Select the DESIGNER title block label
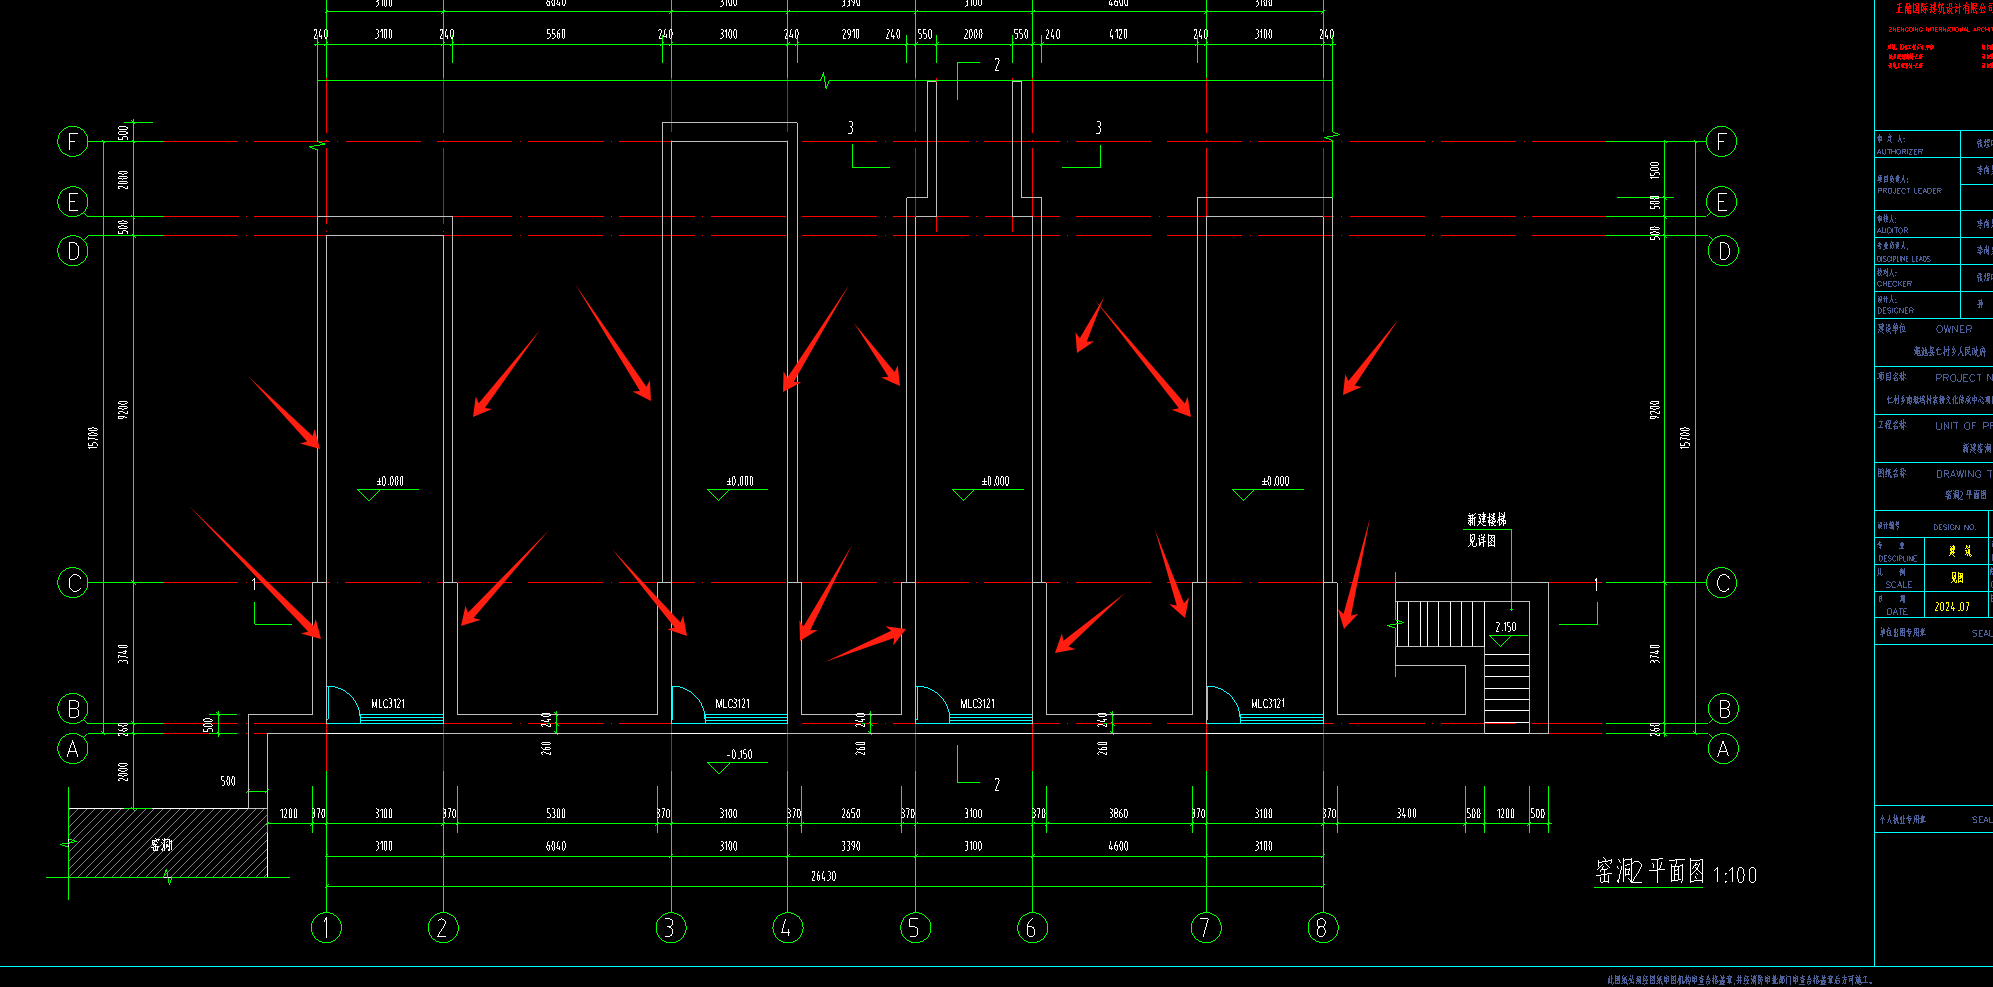The height and width of the screenshot is (987, 1993). (1895, 311)
